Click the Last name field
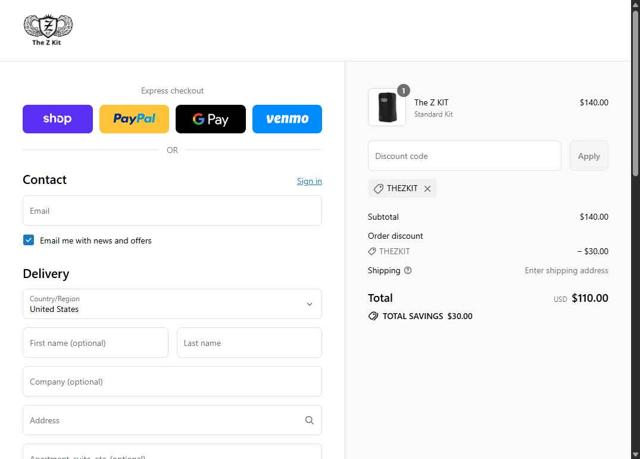Viewport: 640px width, 459px height. (x=249, y=343)
